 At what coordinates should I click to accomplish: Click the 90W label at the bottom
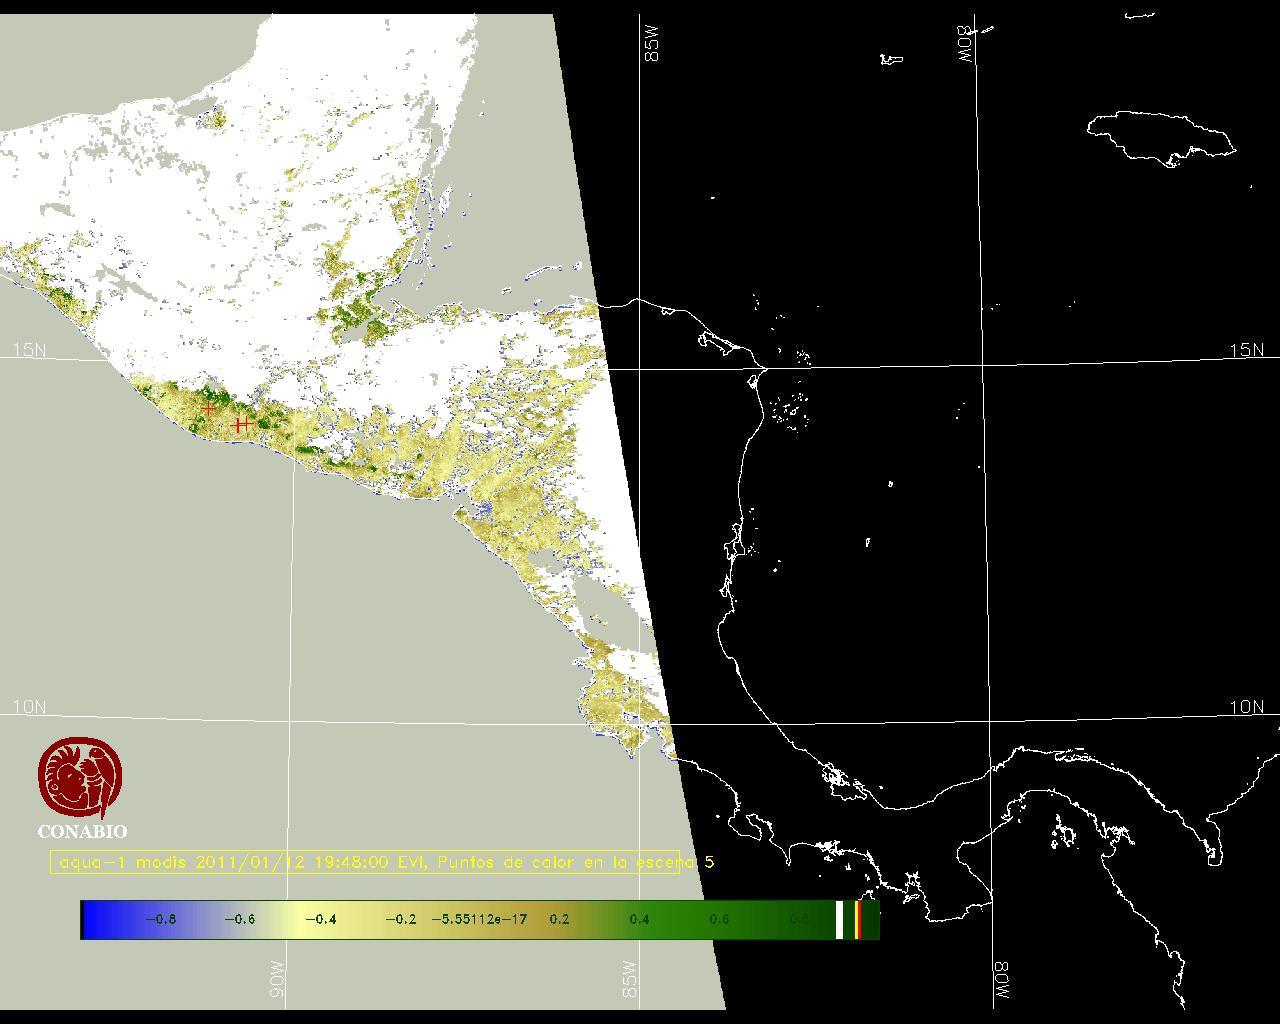[x=277, y=979]
